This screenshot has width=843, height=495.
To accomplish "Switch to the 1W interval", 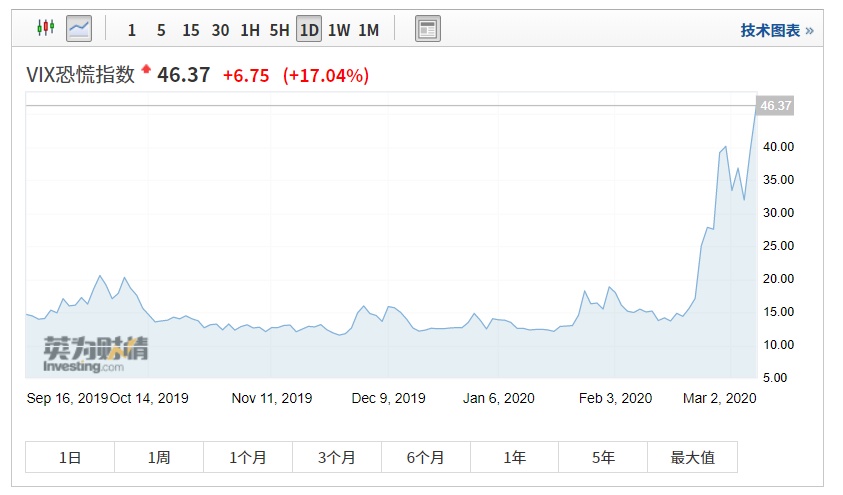I will tap(339, 30).
